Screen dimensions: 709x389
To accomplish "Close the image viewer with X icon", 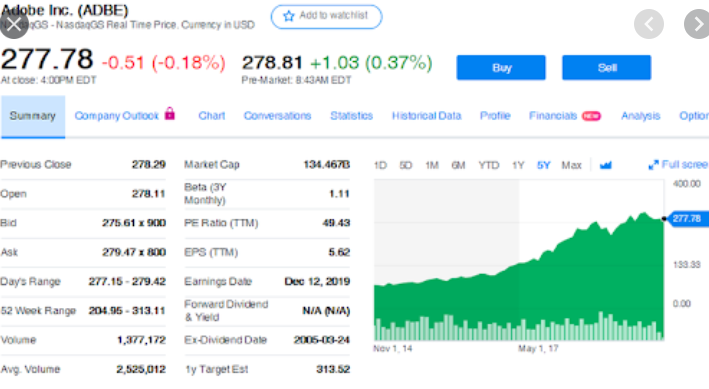I will (14, 24).
